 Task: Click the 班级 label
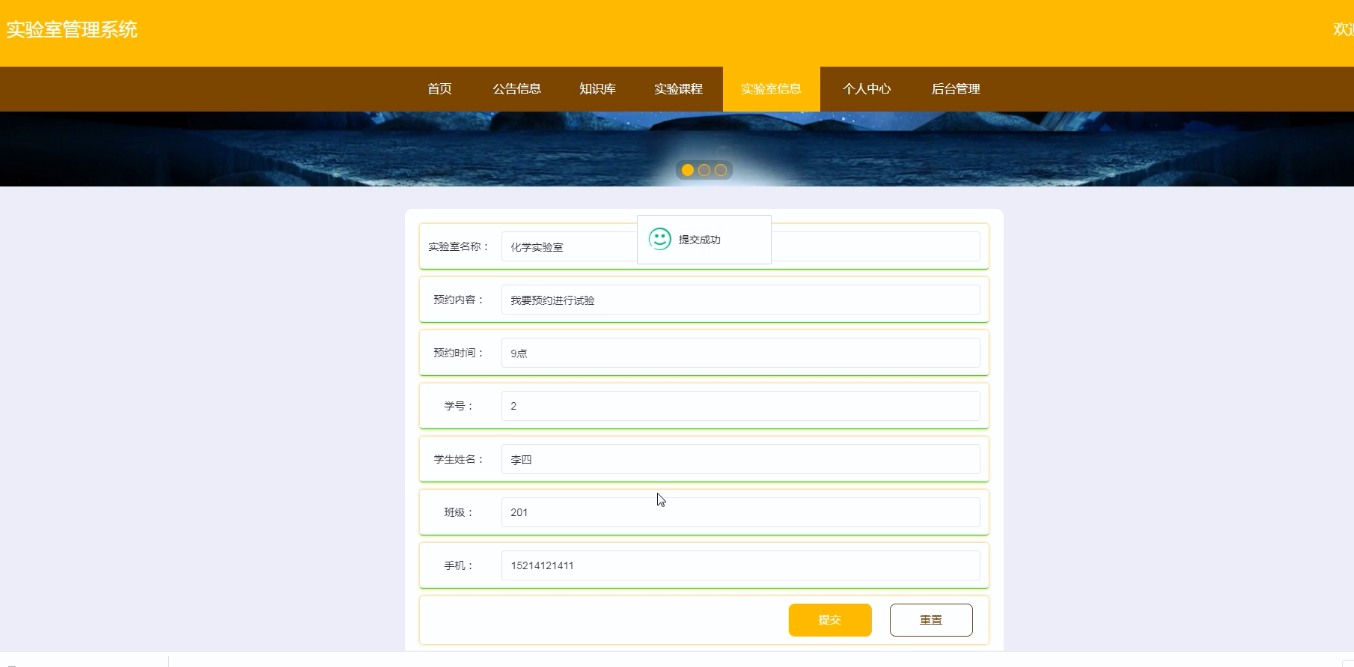[459, 512]
